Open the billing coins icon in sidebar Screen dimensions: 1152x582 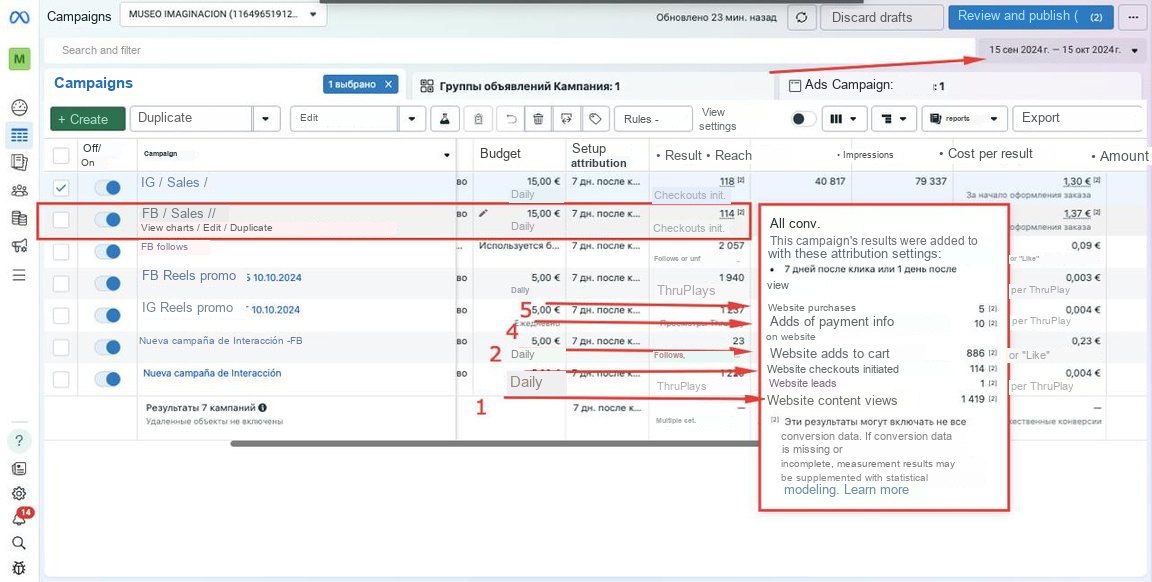click(x=20, y=218)
